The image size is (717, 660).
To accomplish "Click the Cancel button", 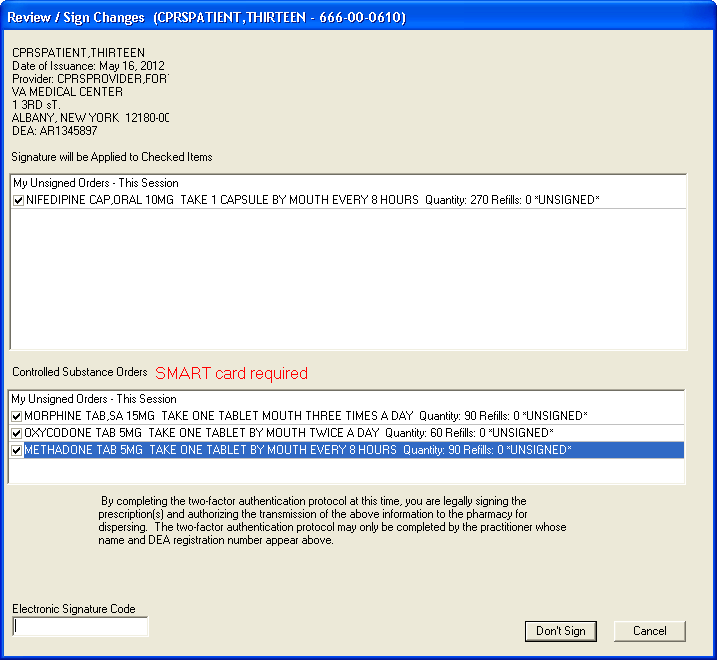I will click(x=649, y=631).
